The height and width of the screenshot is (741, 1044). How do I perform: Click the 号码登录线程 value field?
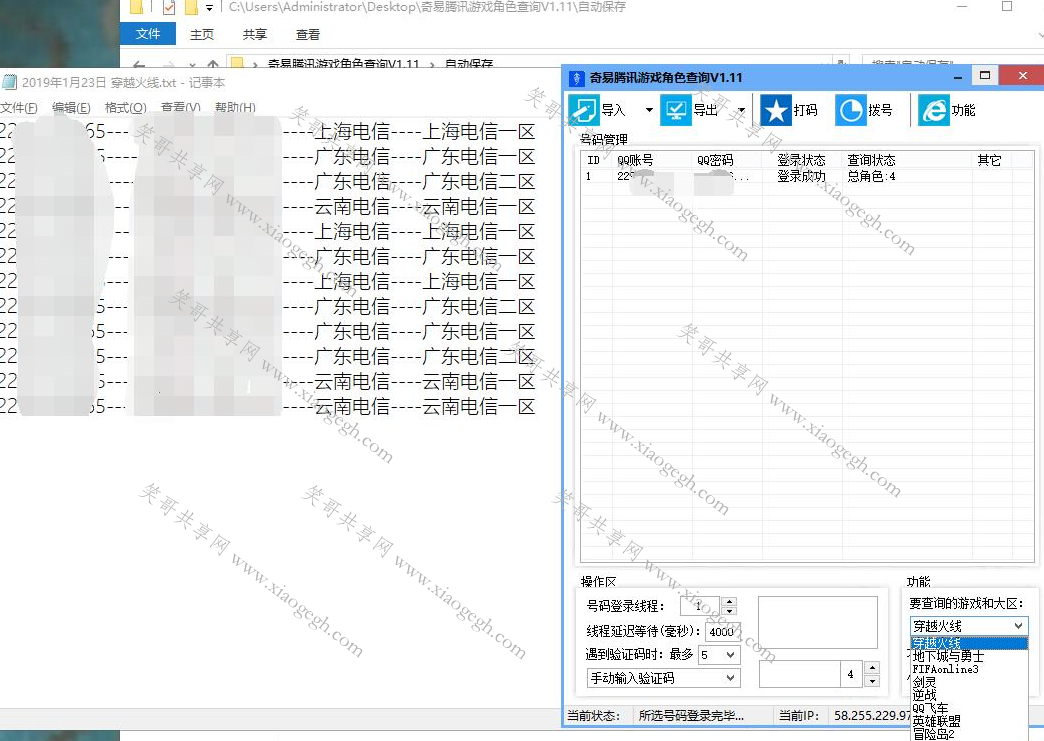click(x=700, y=606)
